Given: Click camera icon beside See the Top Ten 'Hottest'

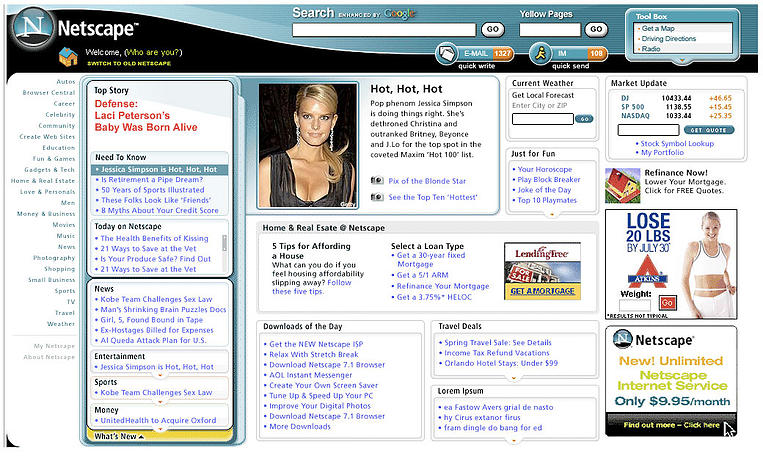Looking at the screenshot, I should (377, 197).
